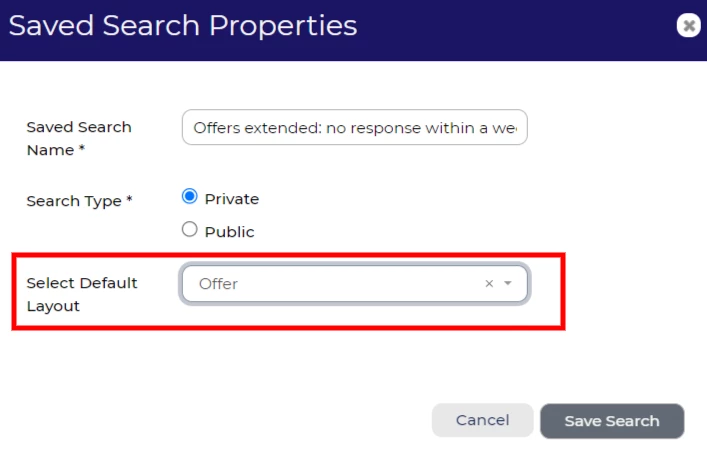Click the Saved Search Name text field

coord(354,128)
